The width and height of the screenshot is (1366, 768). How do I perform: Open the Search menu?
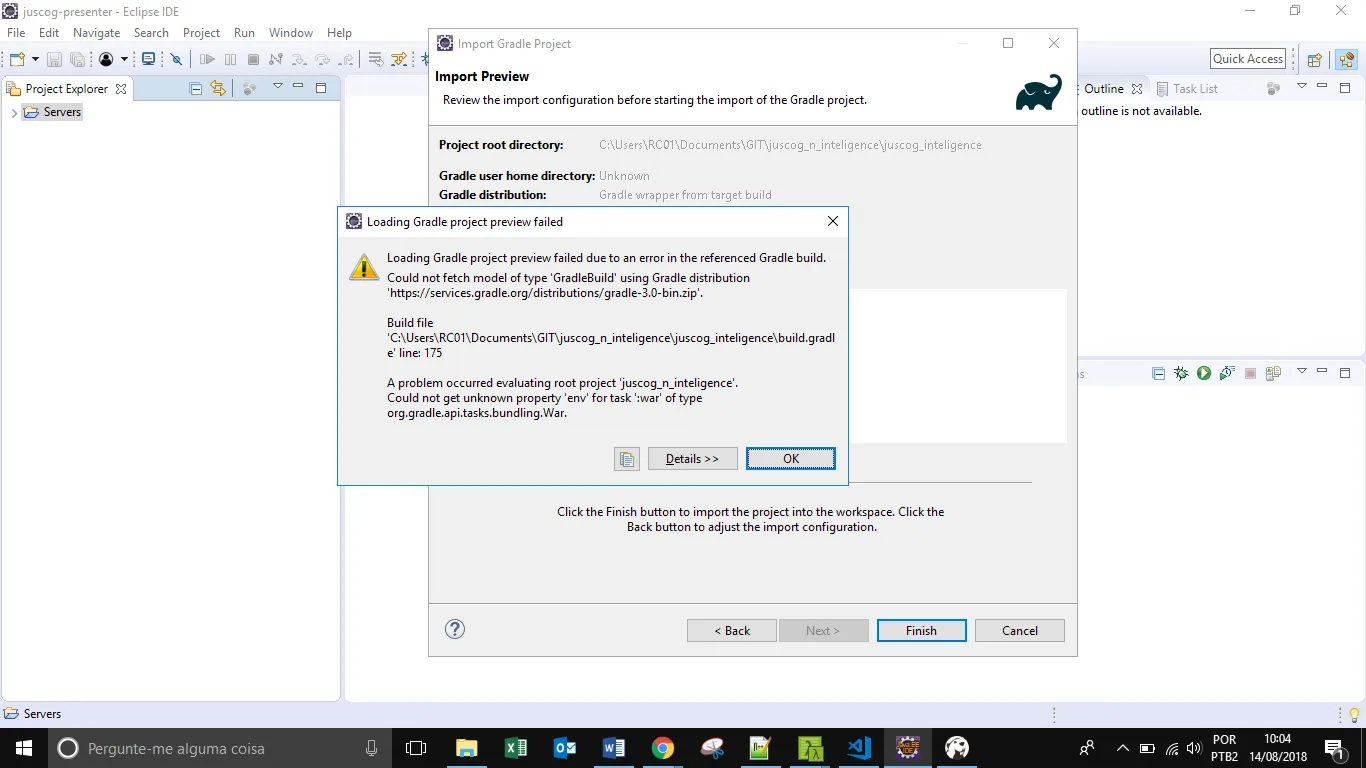[152, 33]
